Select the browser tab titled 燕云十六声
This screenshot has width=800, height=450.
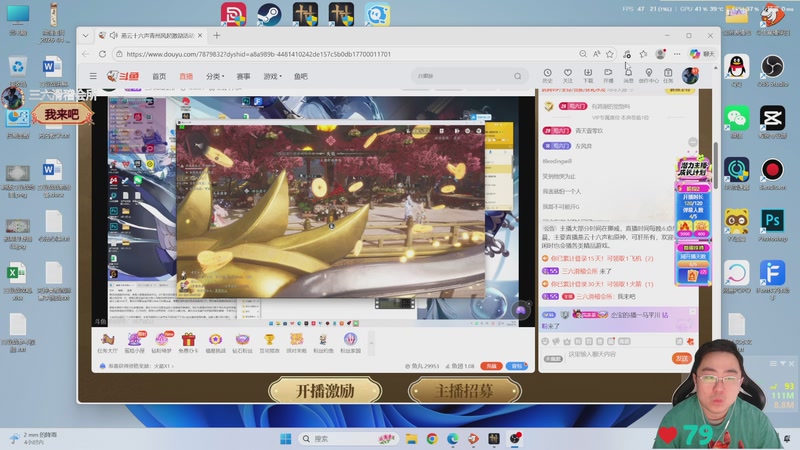click(151, 35)
